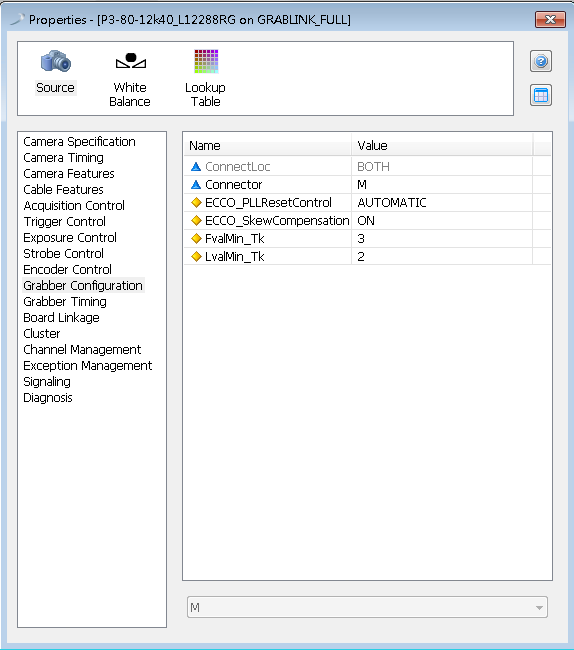This screenshot has height=650, width=574.
Task: Click the help question mark button
Action: tap(541, 61)
